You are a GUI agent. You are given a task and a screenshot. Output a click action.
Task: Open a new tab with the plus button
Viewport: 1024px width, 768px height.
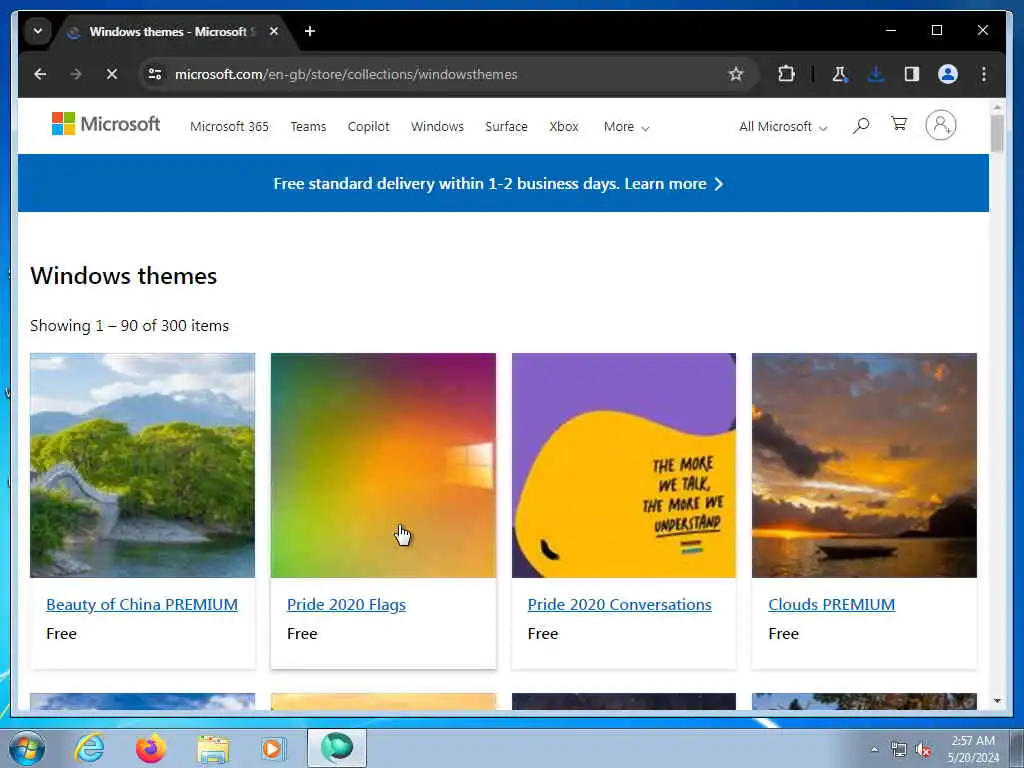click(x=310, y=31)
